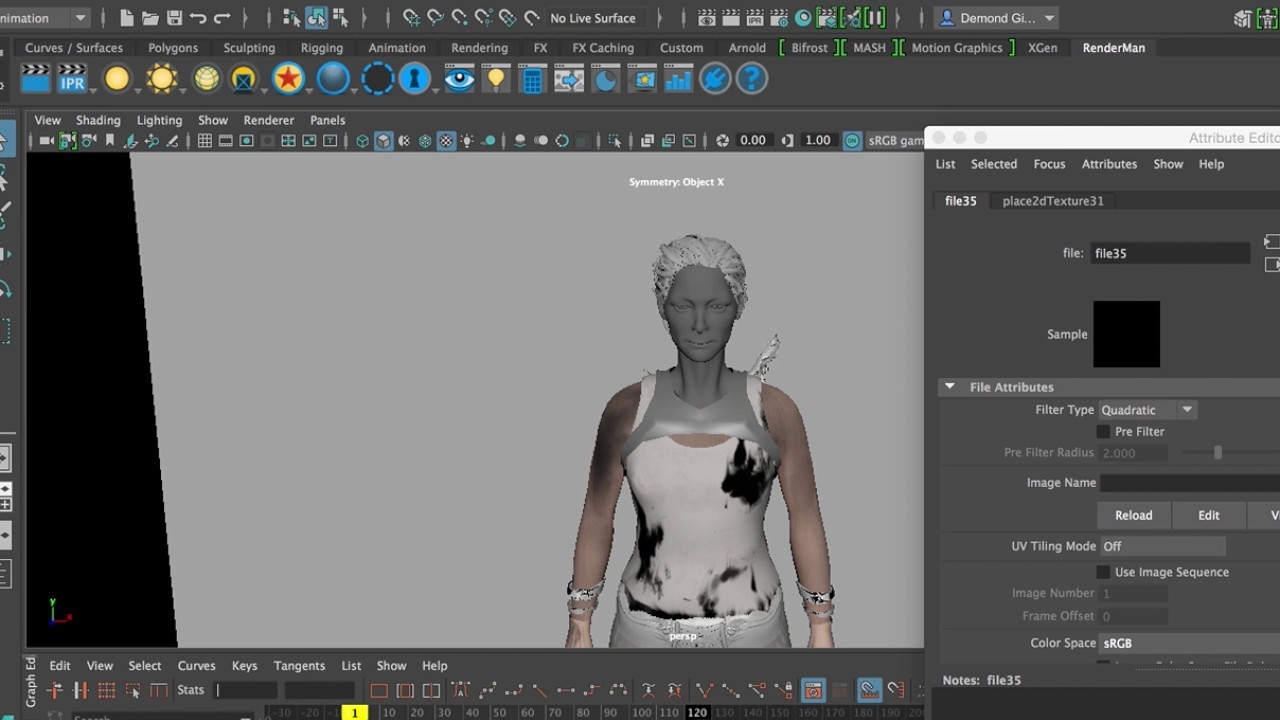Image resolution: width=1280 pixels, height=720 pixels.
Task: Click the Pixar red star ball icon
Action: 288,79
